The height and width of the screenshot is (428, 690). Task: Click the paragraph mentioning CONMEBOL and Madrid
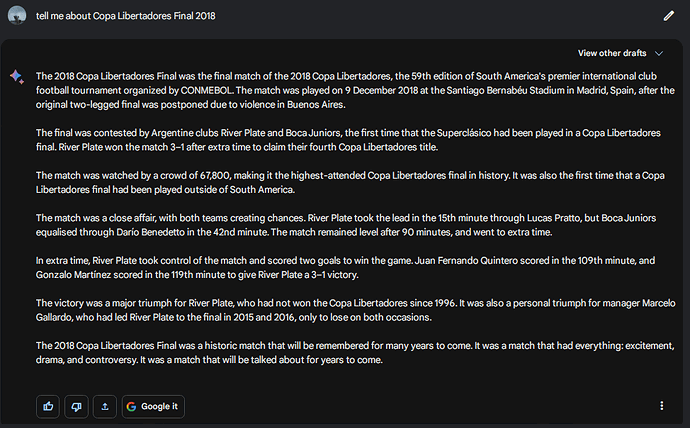(355, 90)
